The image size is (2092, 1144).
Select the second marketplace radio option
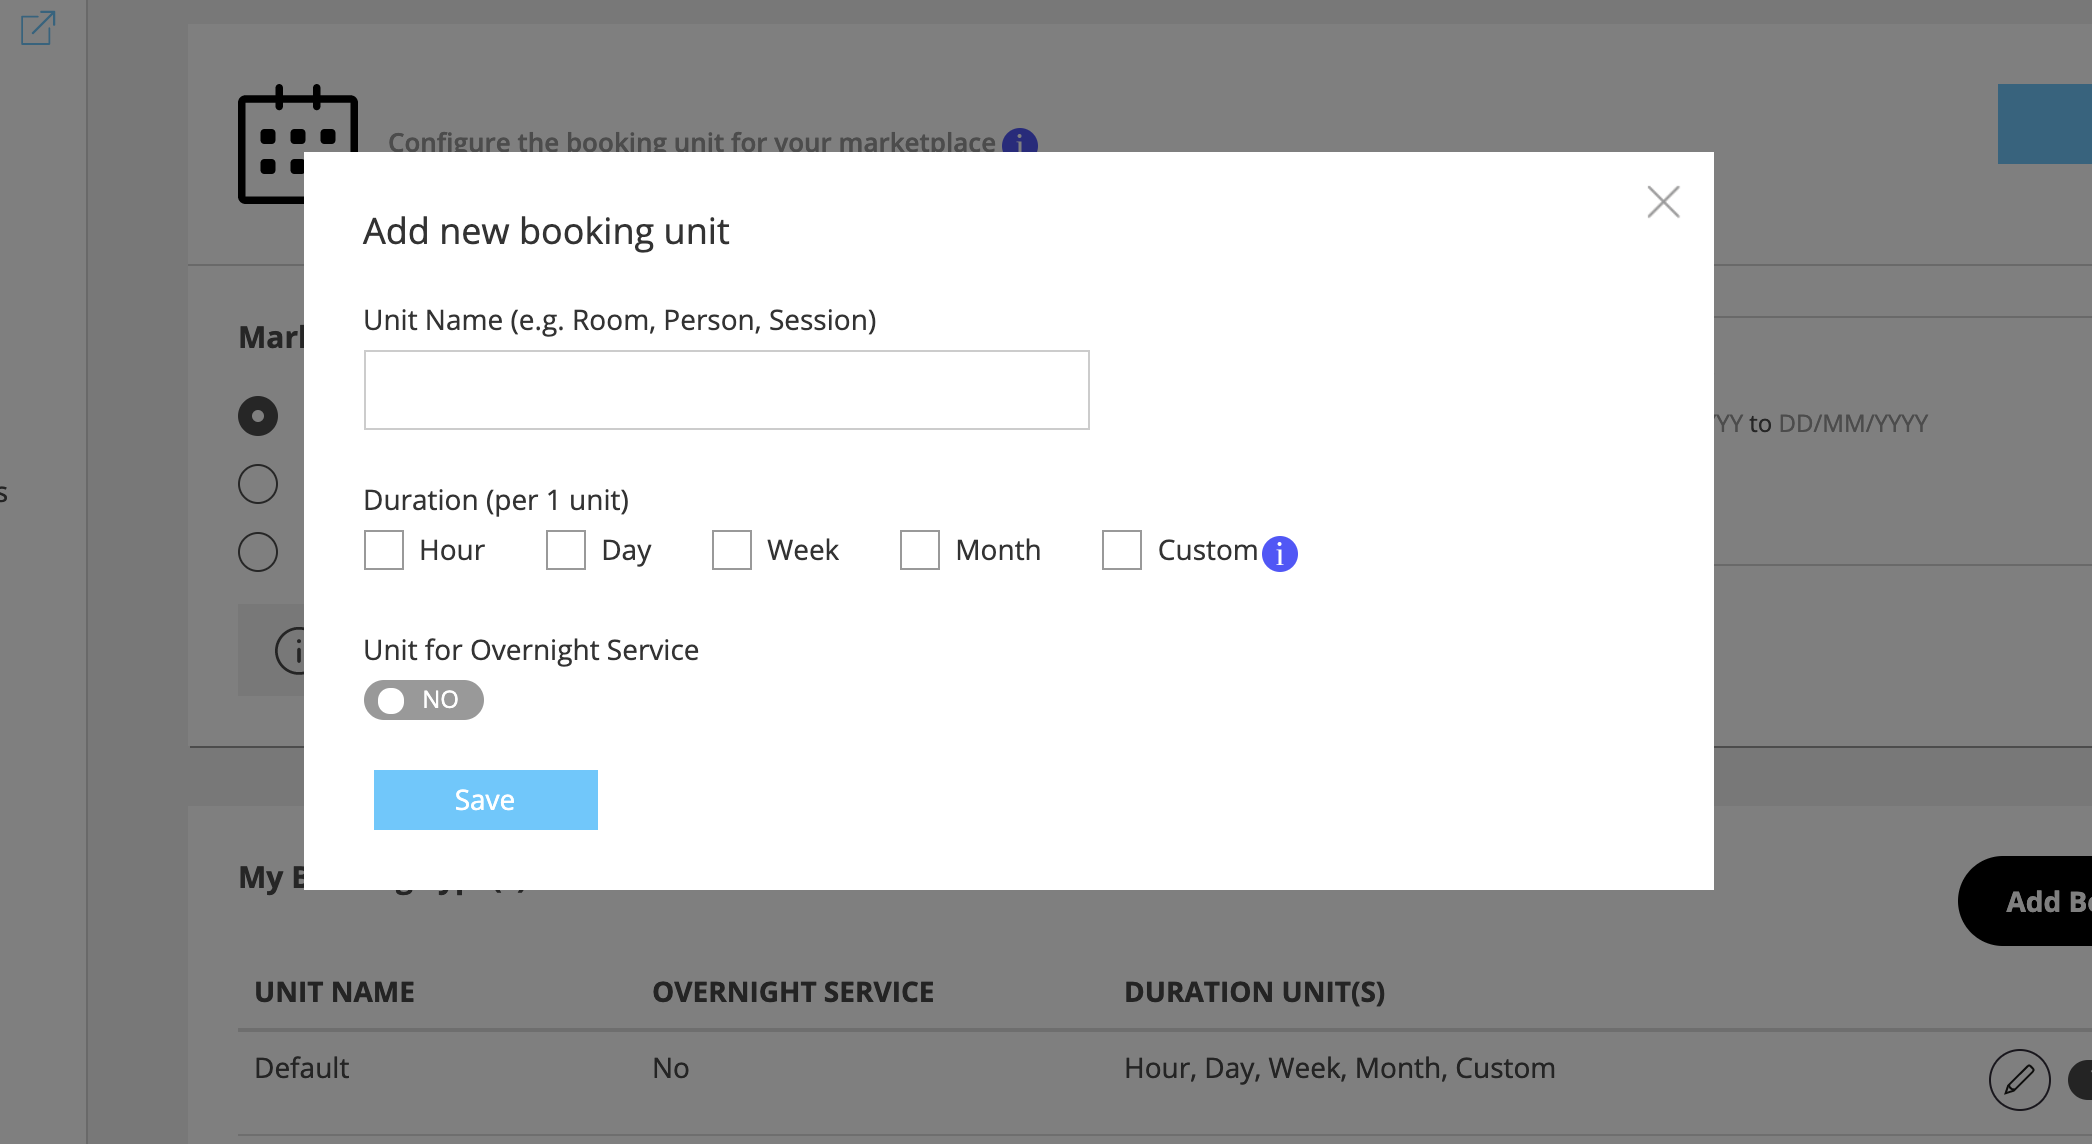click(x=258, y=484)
